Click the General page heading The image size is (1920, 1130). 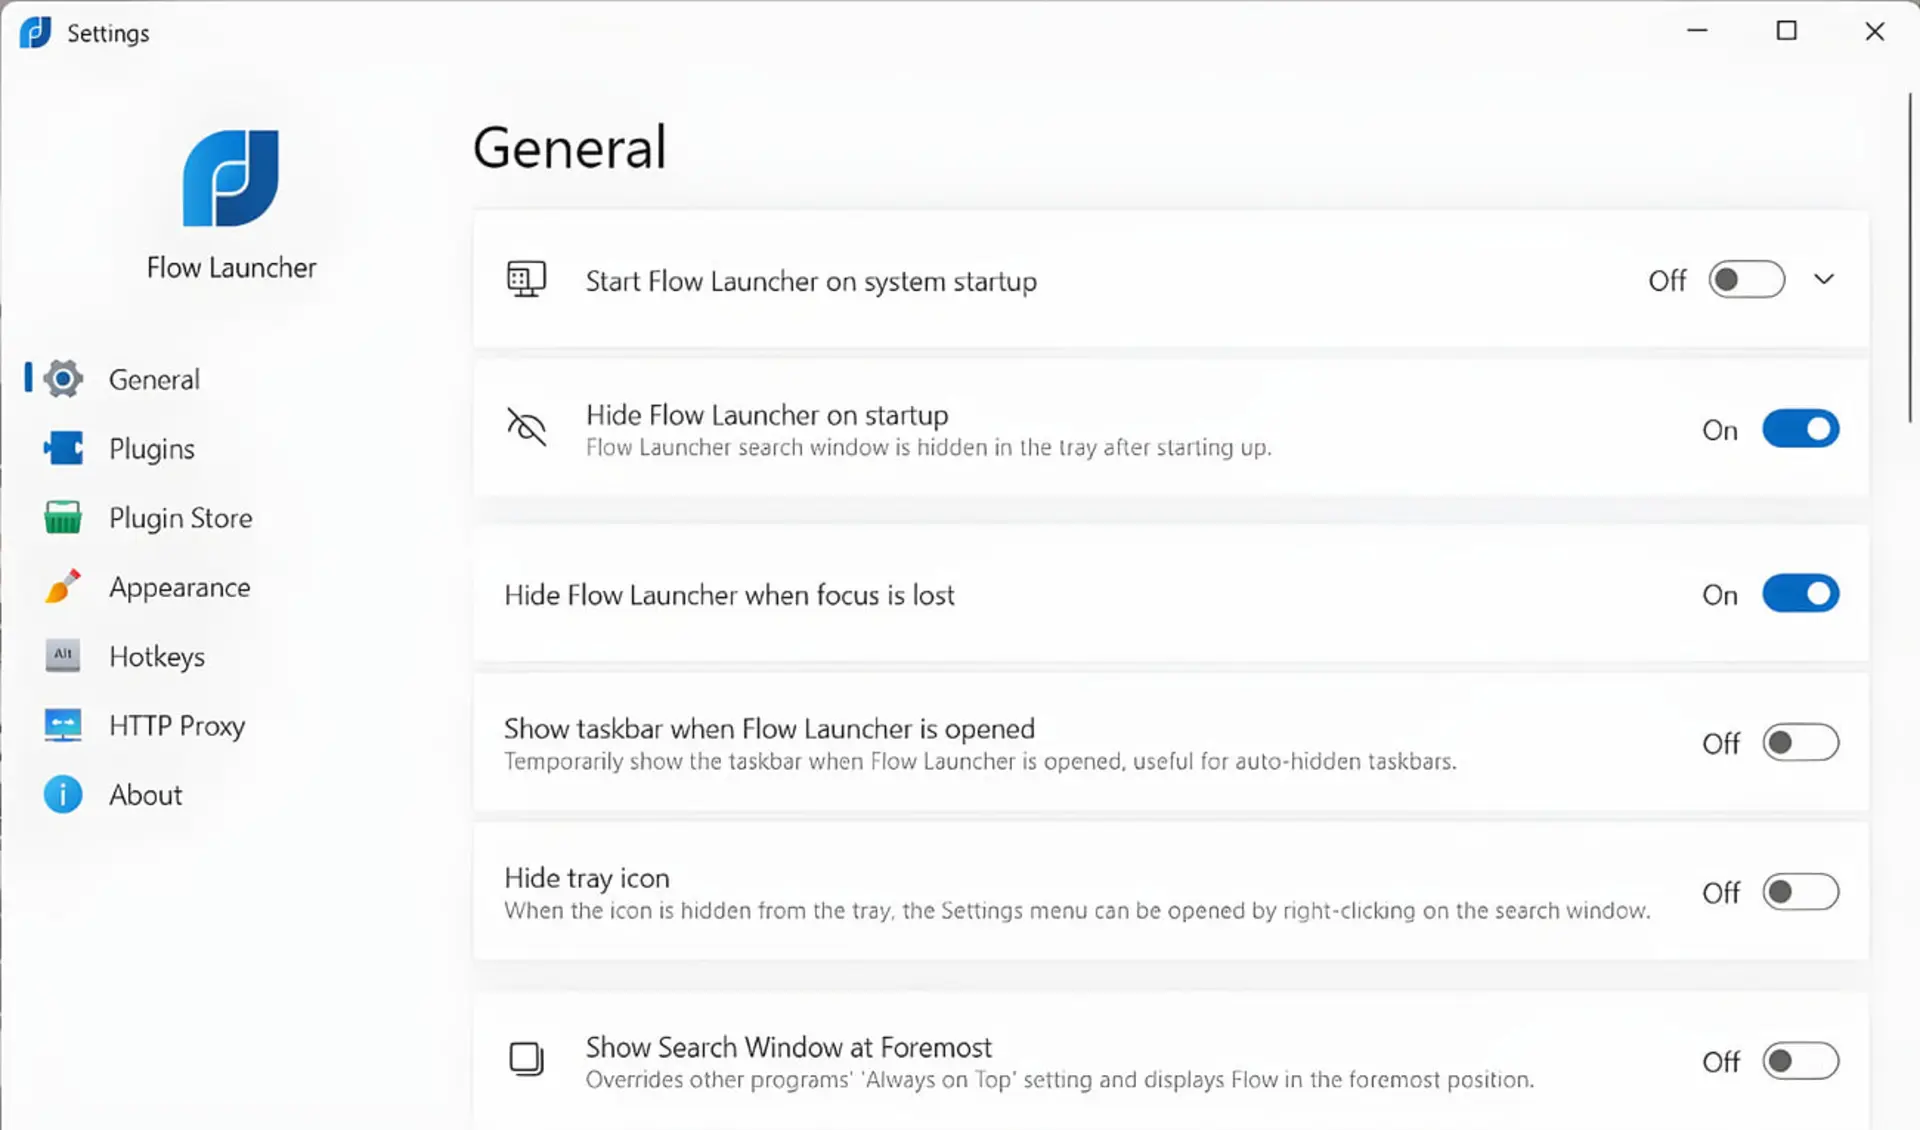point(569,148)
